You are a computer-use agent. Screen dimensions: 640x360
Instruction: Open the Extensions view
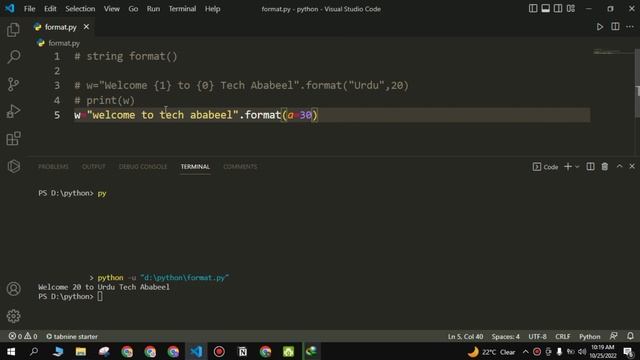[13, 139]
